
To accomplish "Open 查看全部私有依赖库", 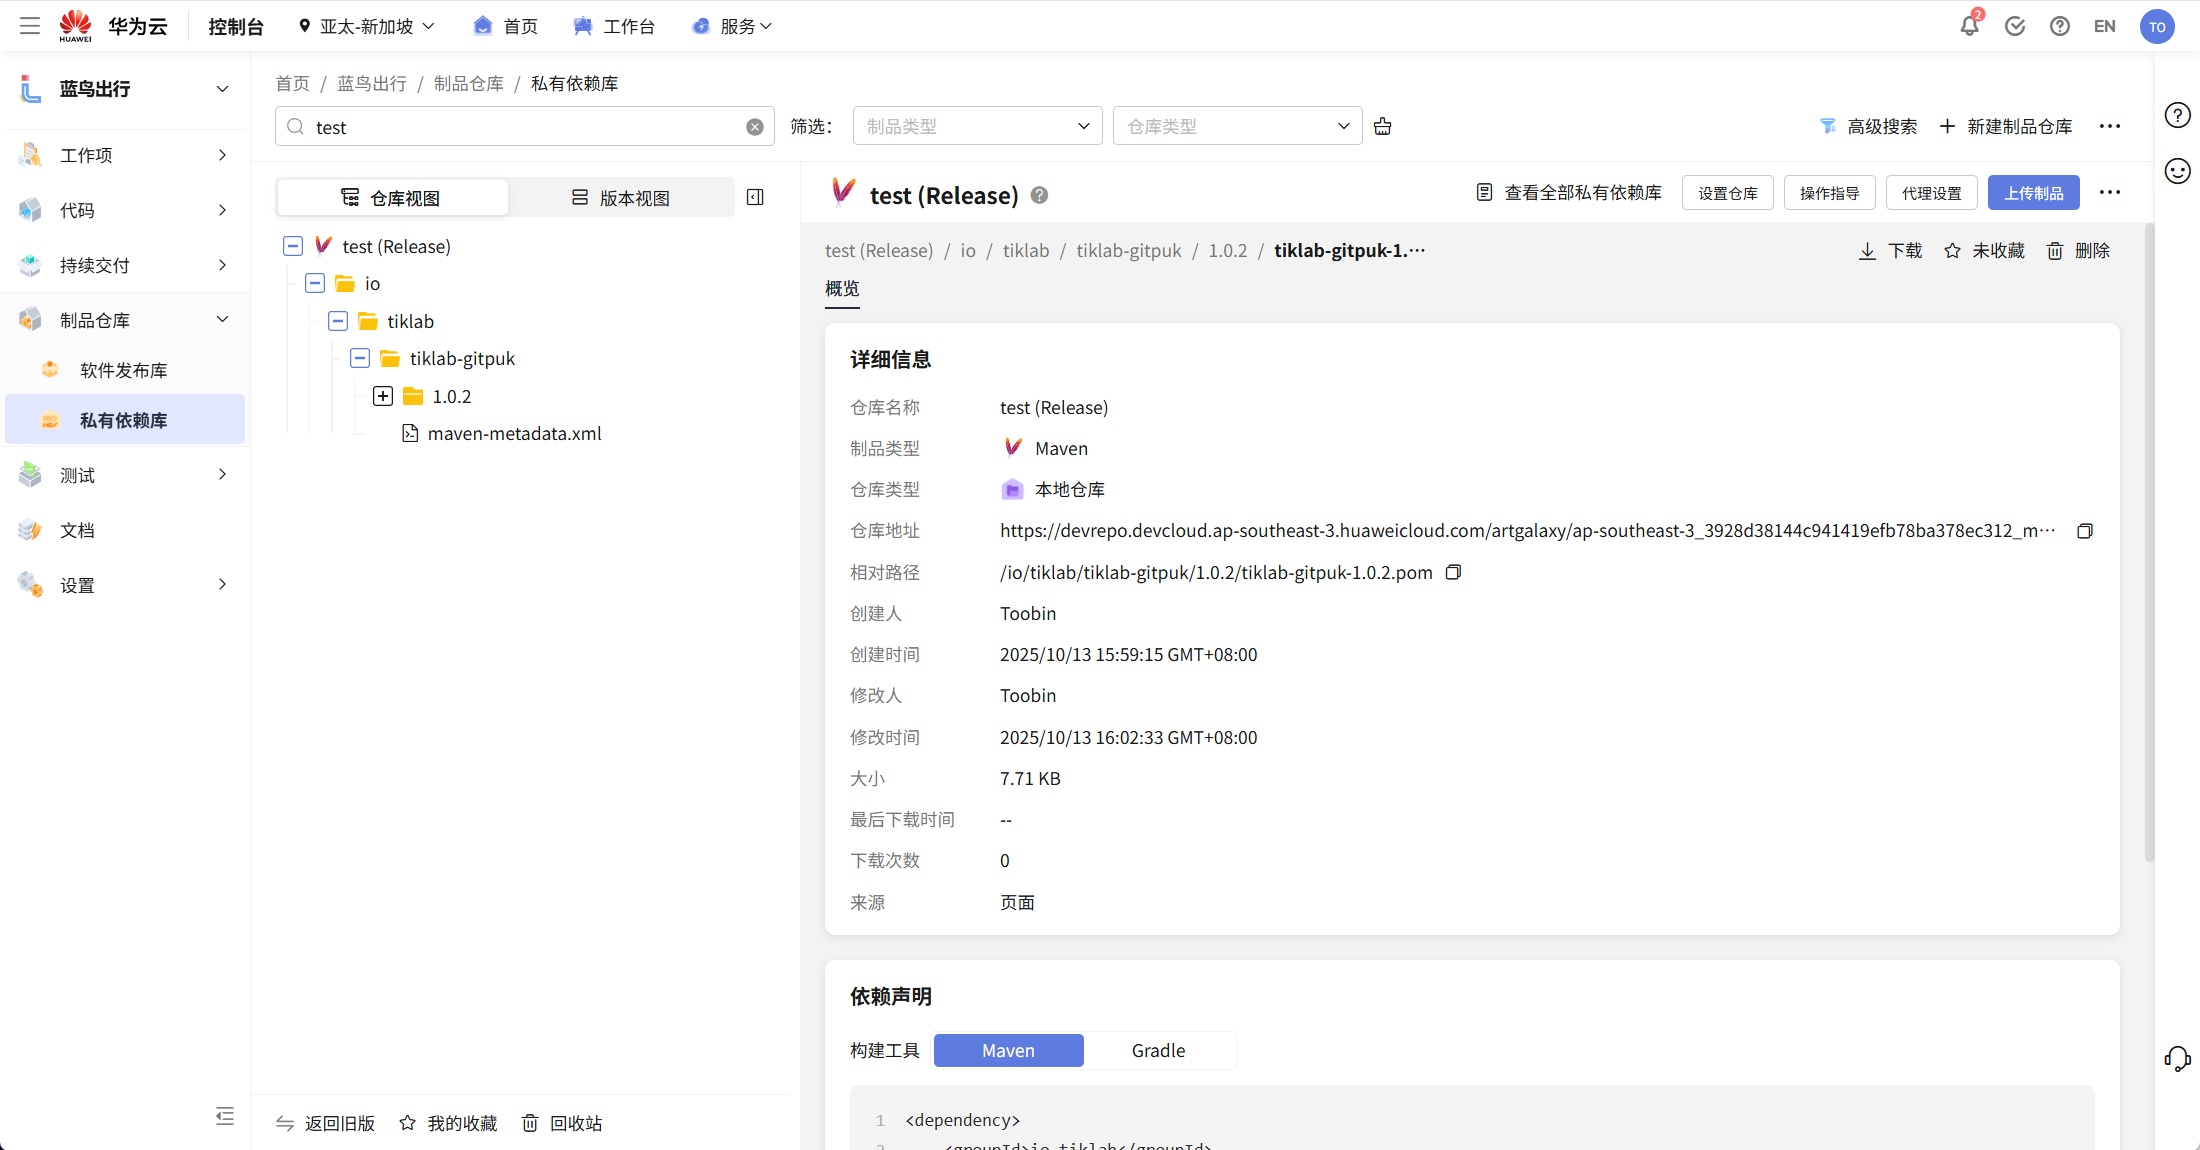I will click(x=1568, y=192).
